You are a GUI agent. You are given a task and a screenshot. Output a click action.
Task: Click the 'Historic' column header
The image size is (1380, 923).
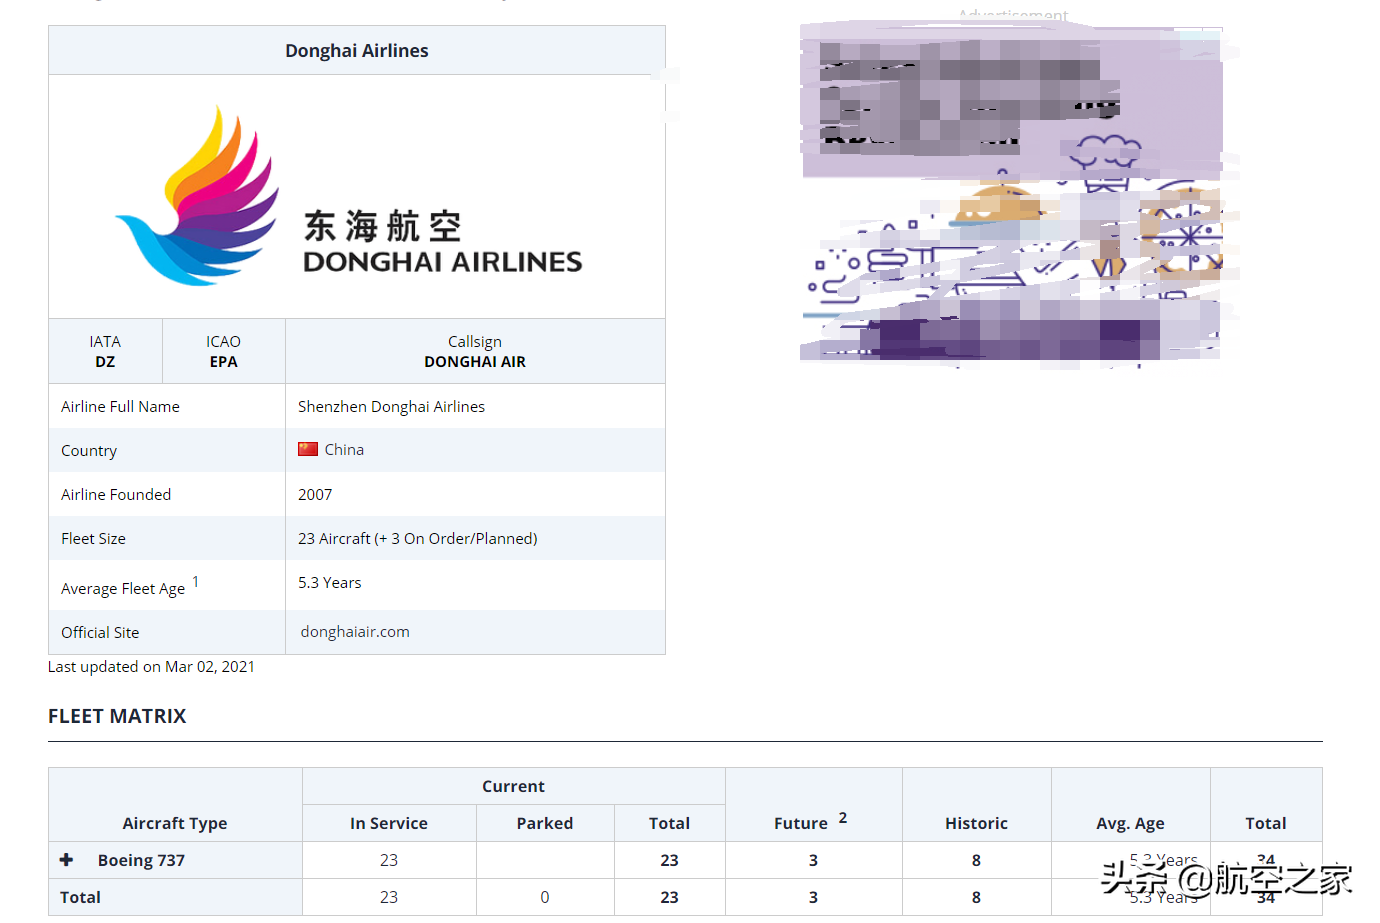coord(976,823)
